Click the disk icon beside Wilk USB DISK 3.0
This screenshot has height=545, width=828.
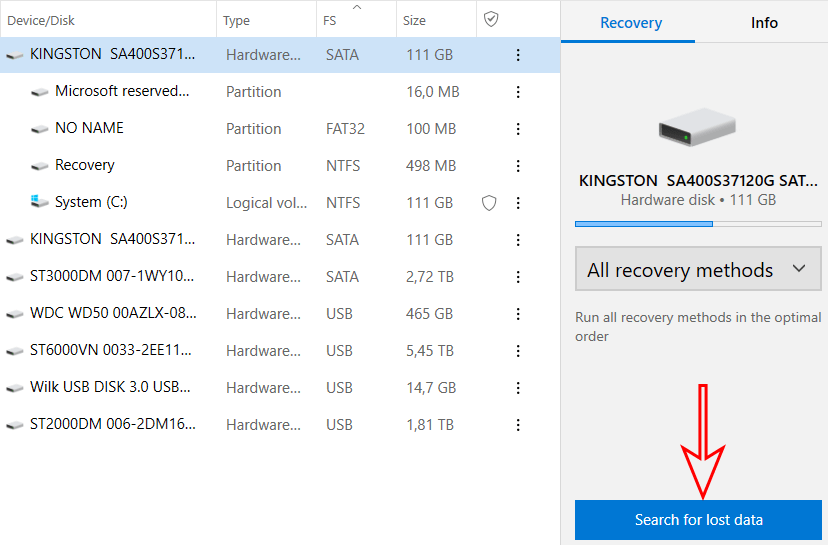14,388
